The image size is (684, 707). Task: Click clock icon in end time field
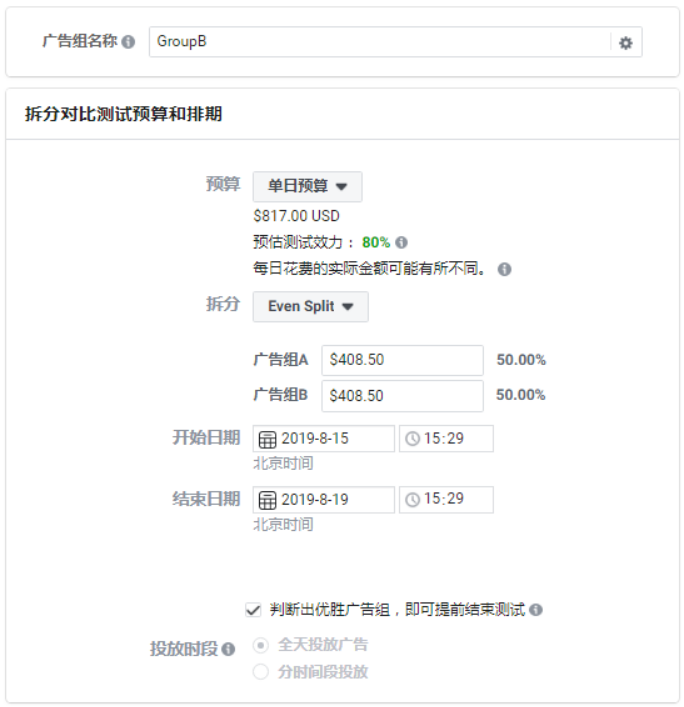tap(413, 500)
